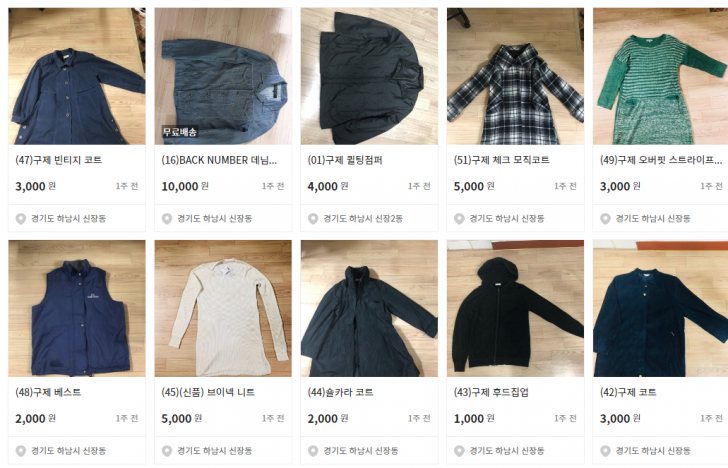The image size is (728, 468).
Task: Open the black quilted jumper photo
Action: click(369, 76)
